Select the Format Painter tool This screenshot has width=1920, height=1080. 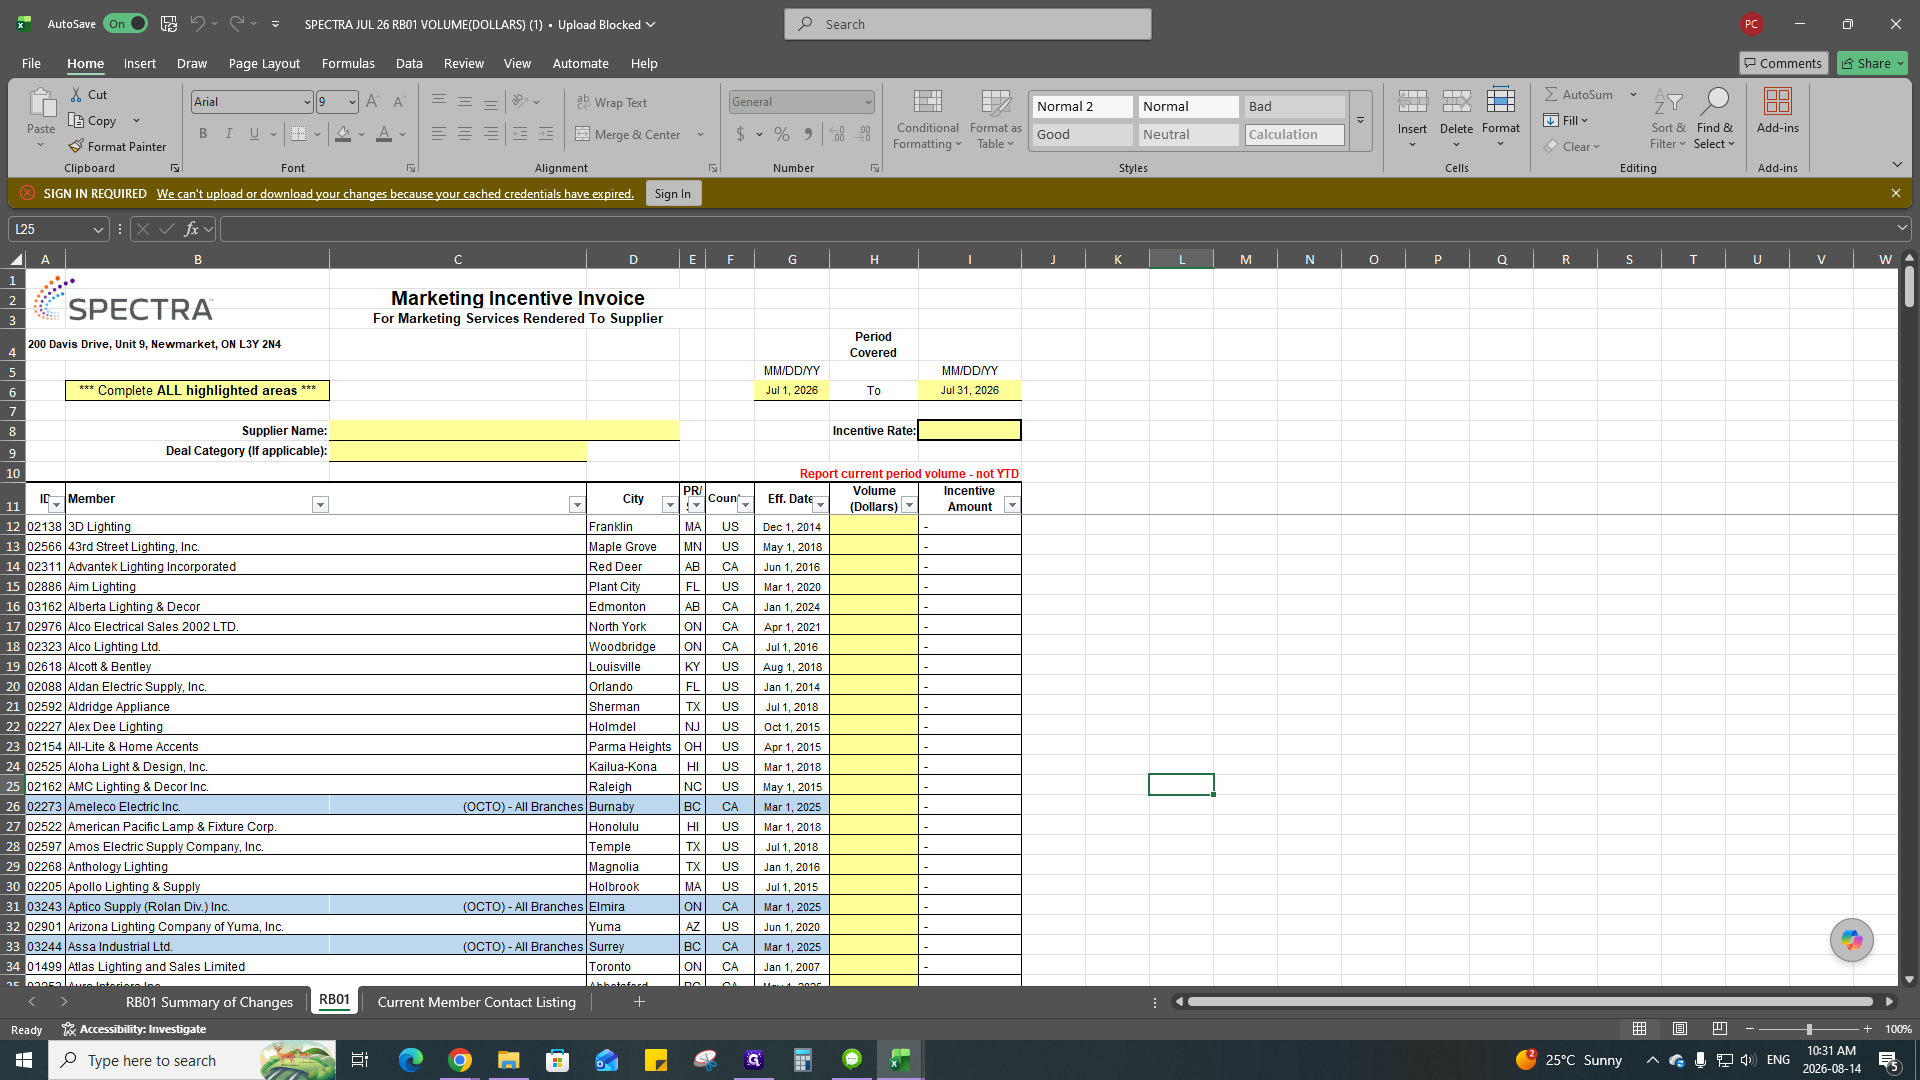click(117, 146)
